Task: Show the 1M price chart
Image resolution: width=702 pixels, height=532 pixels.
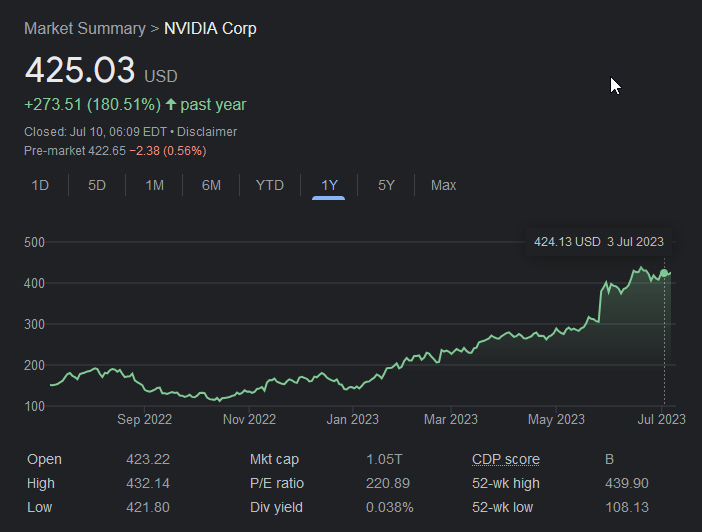Action: pos(154,185)
